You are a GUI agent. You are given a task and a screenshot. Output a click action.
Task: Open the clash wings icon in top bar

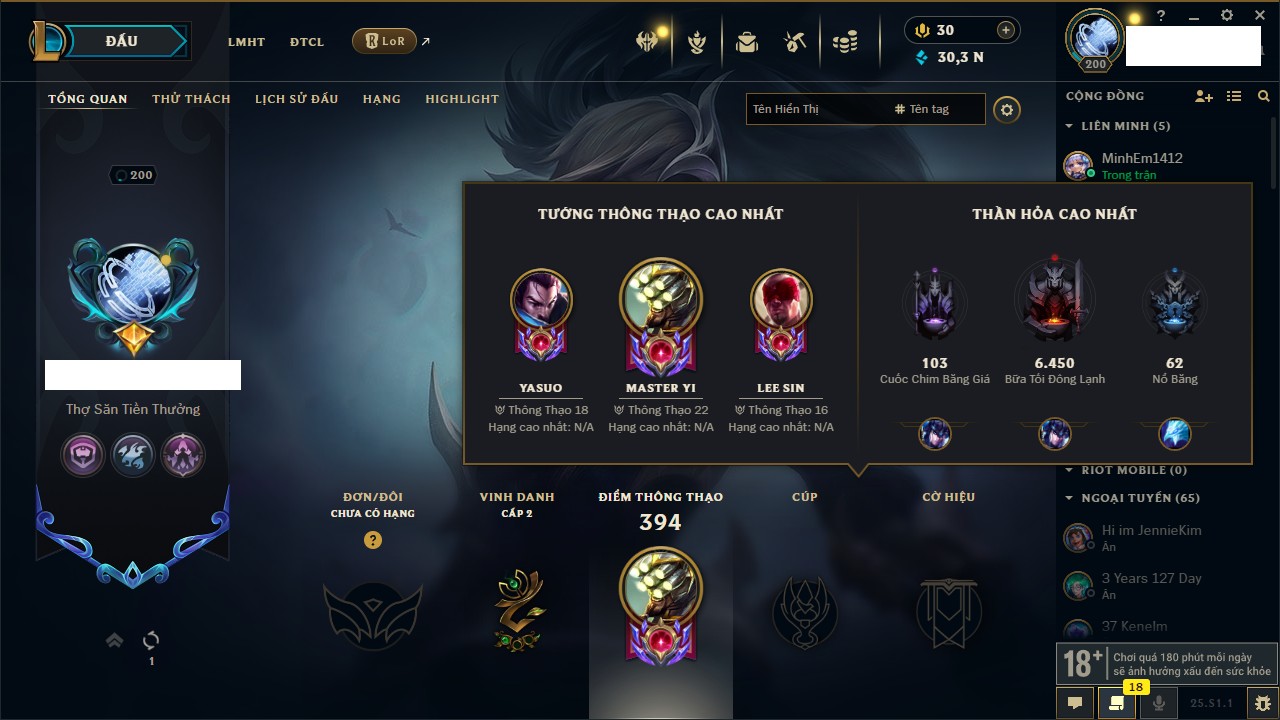point(648,42)
